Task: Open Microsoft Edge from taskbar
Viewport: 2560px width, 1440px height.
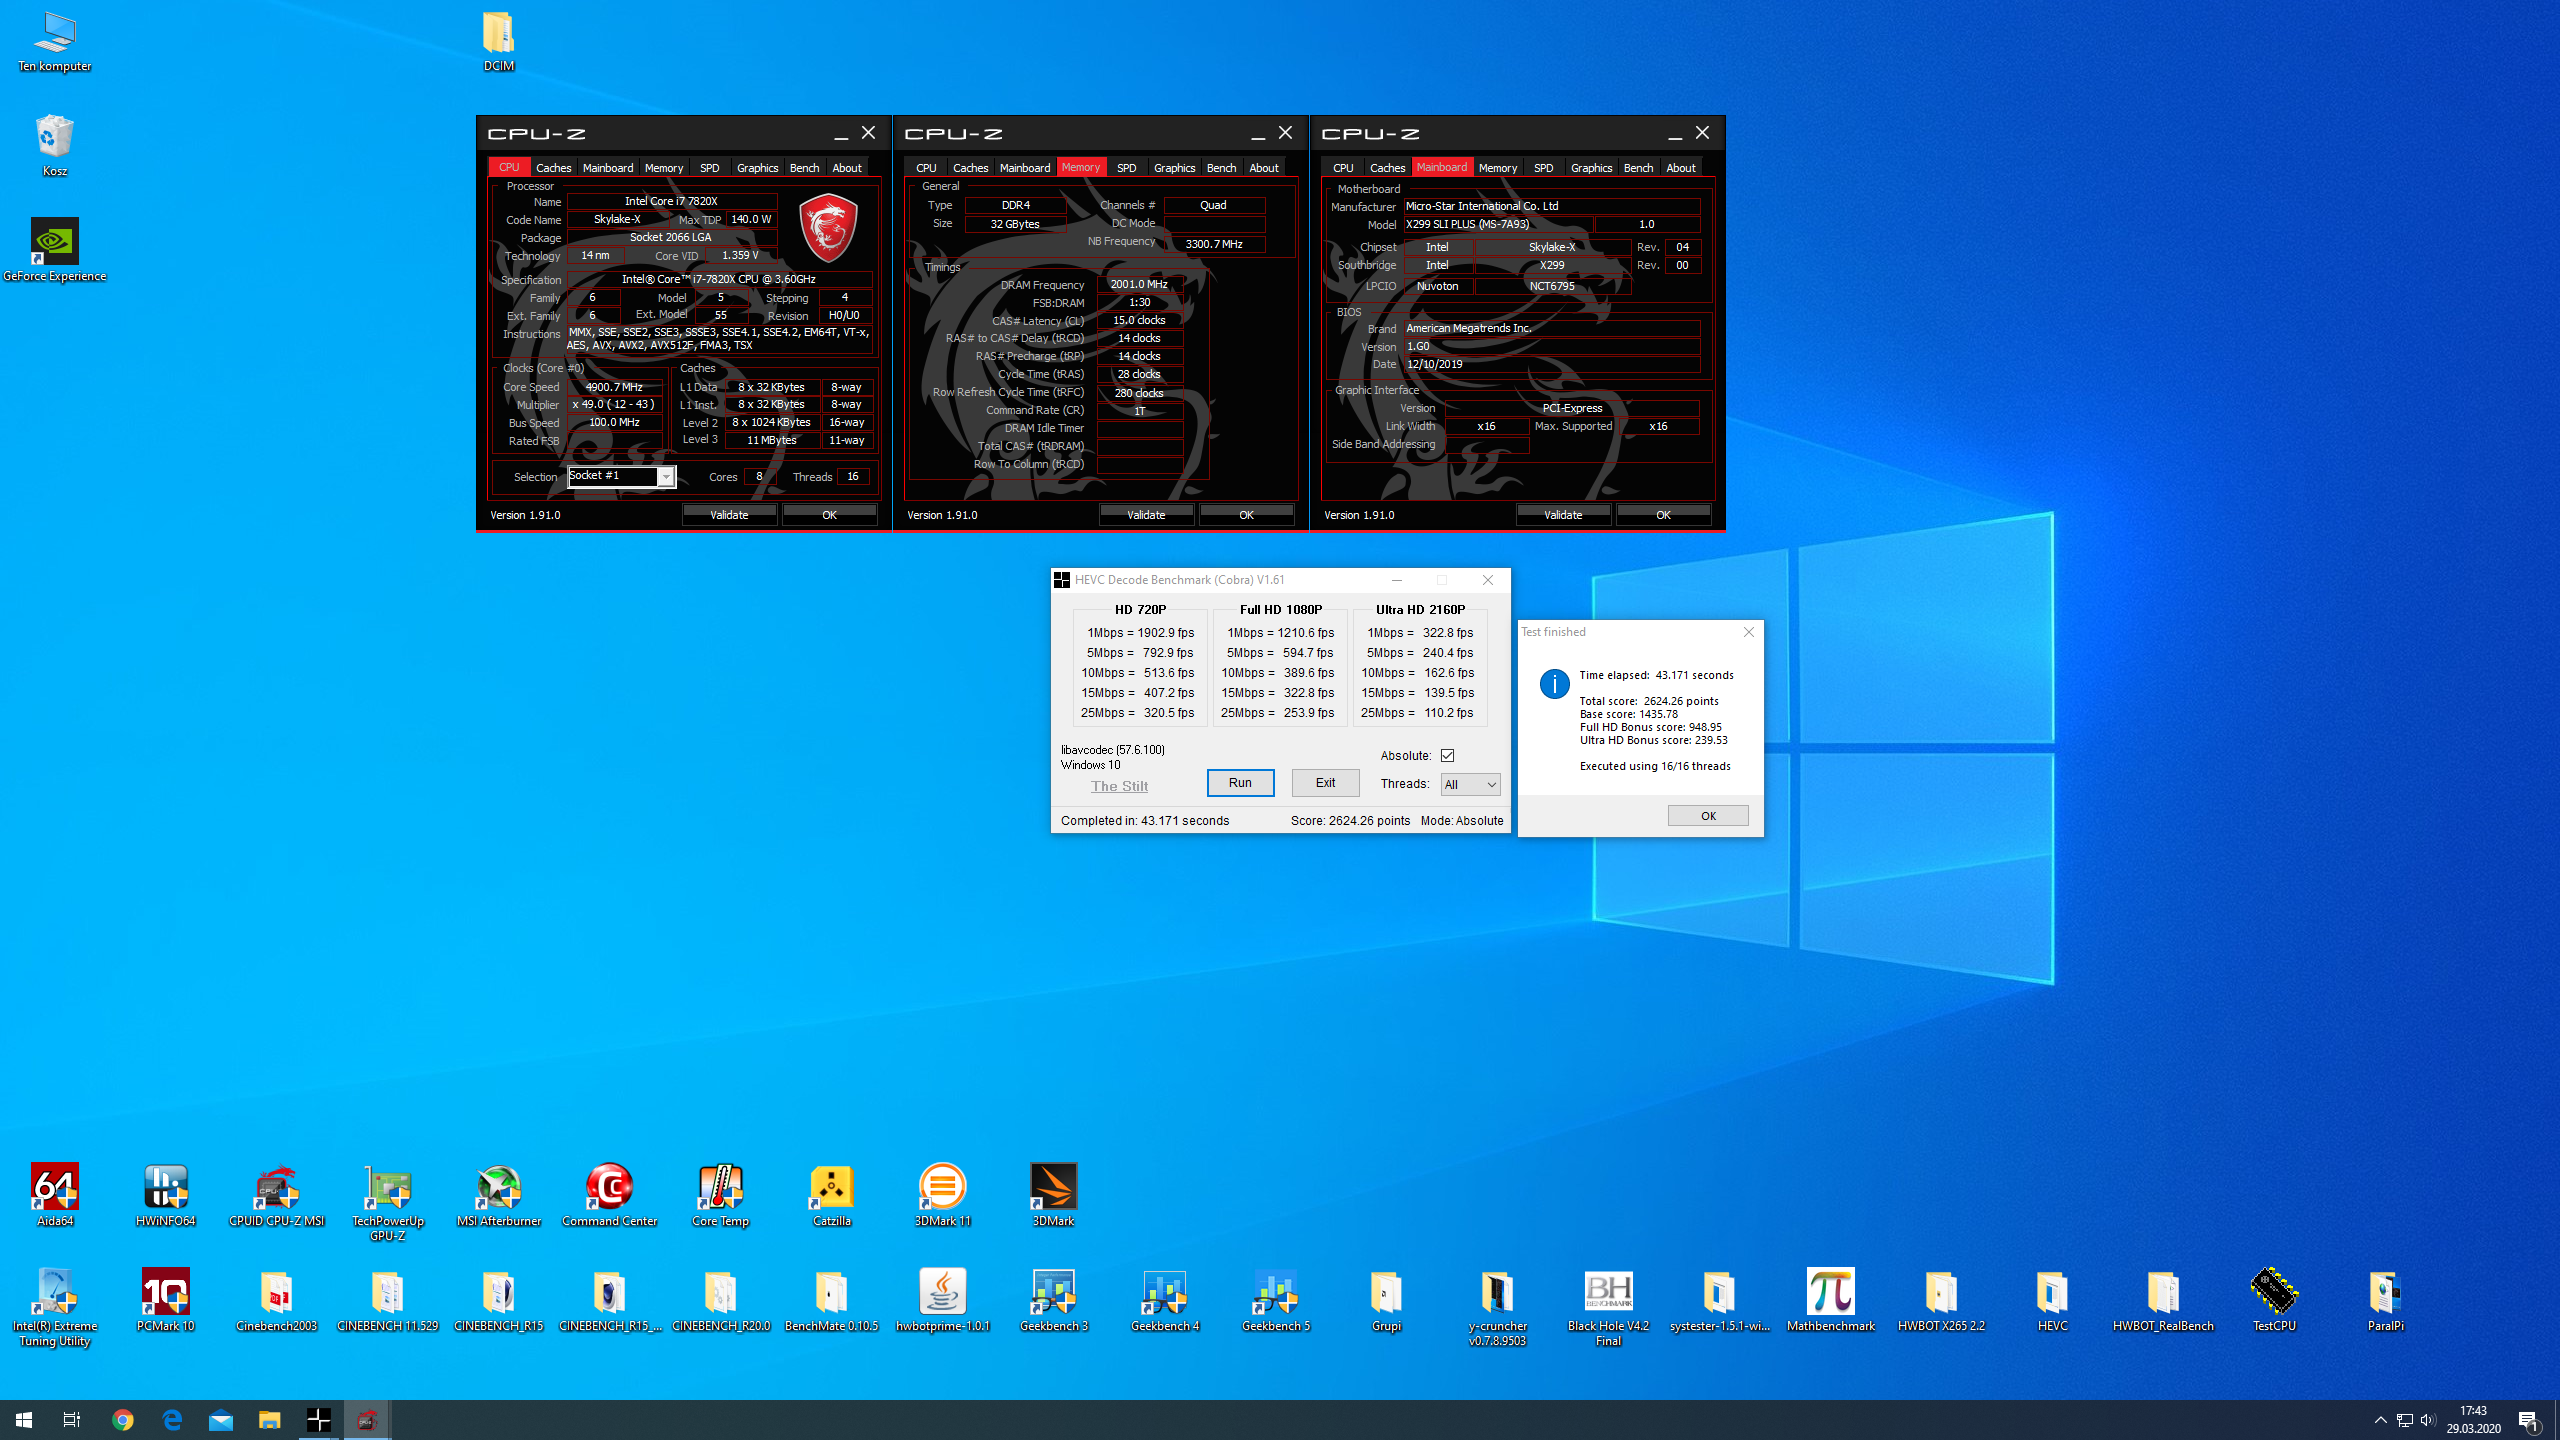Action: click(172, 1420)
